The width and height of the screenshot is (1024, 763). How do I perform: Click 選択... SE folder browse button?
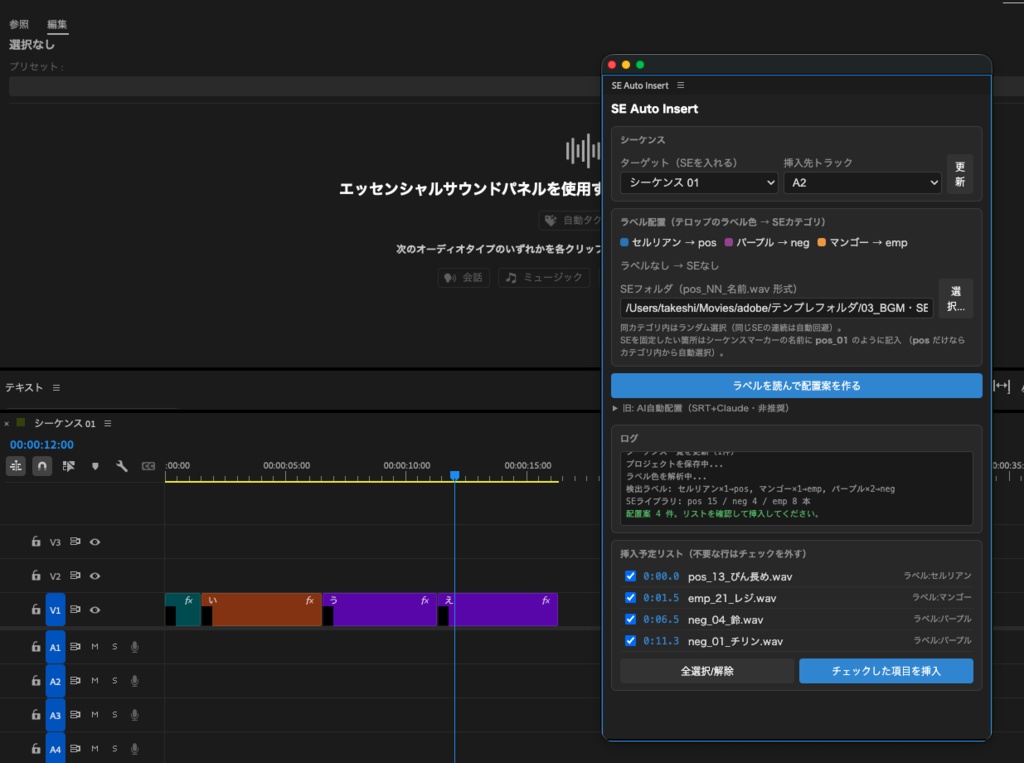pyautogui.click(x=956, y=299)
